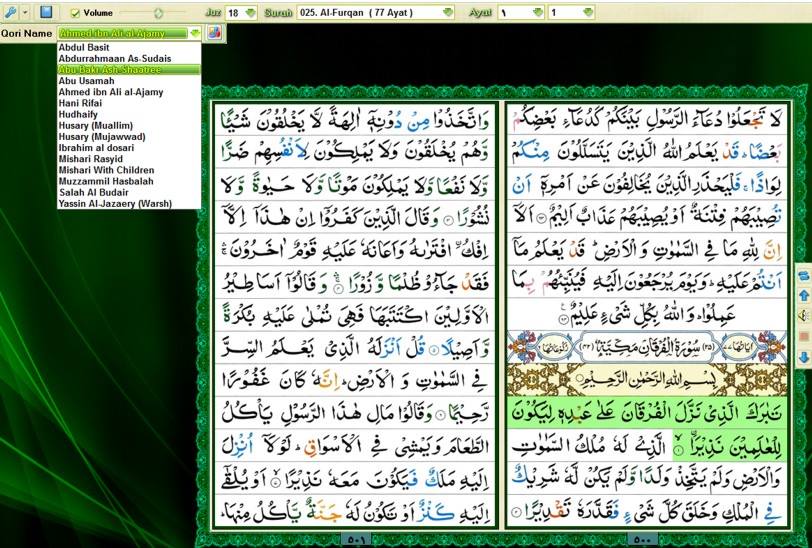
Task: Select Abdul Basit from the Qori list
Action: 129,48
